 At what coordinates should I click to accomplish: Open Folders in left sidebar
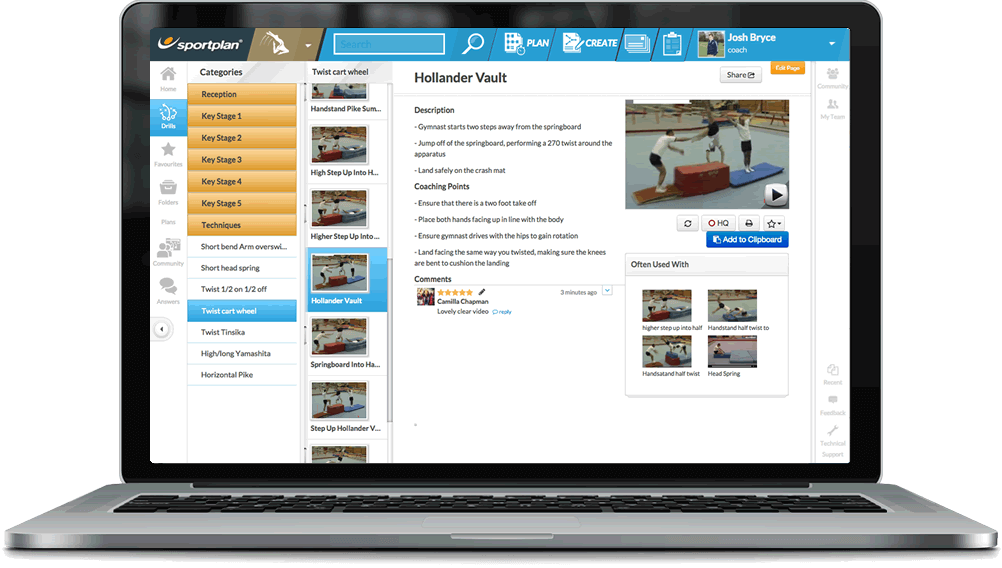click(x=168, y=192)
